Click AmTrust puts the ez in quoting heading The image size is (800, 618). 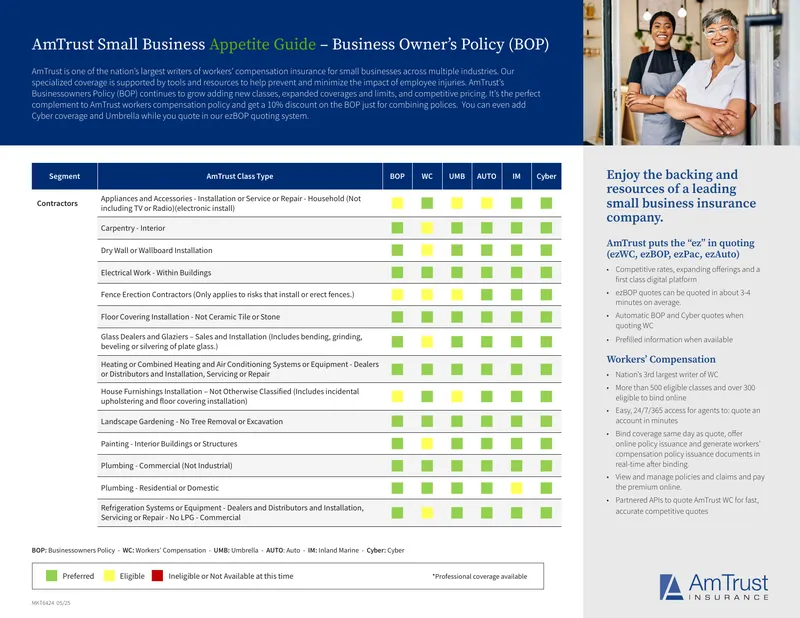point(680,249)
